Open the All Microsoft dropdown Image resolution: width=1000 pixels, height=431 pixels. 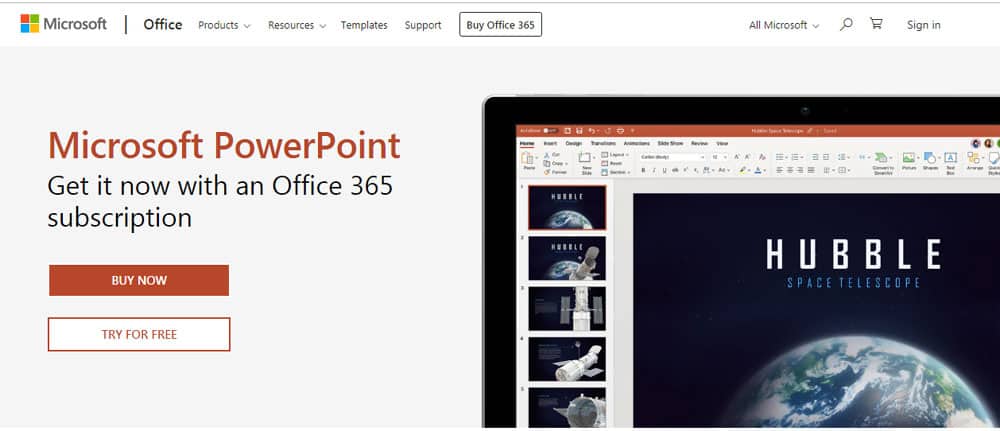tap(784, 25)
